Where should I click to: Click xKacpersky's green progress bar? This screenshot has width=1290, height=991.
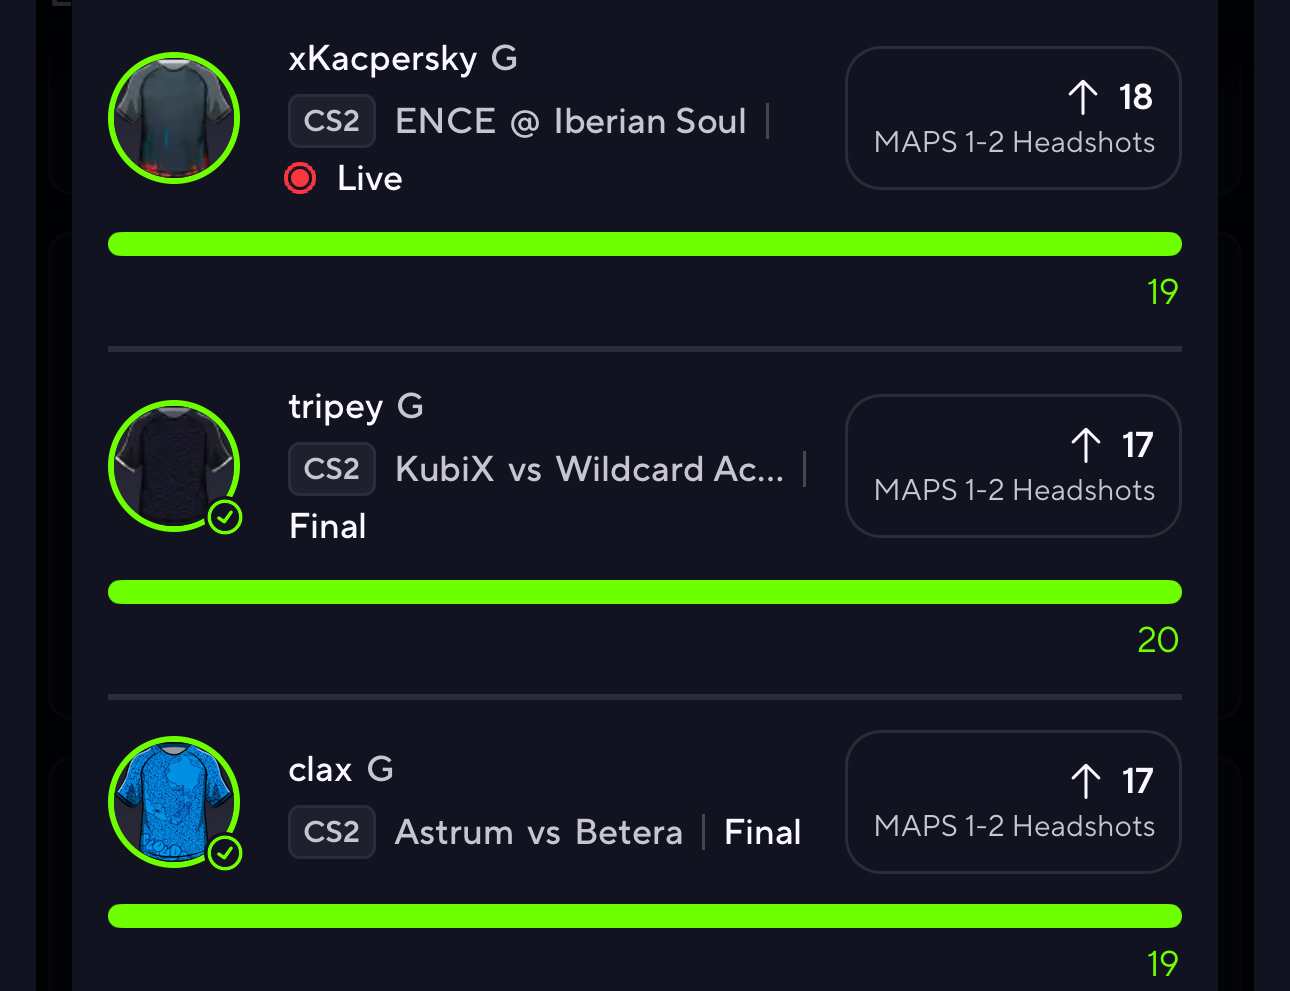pyautogui.click(x=645, y=244)
